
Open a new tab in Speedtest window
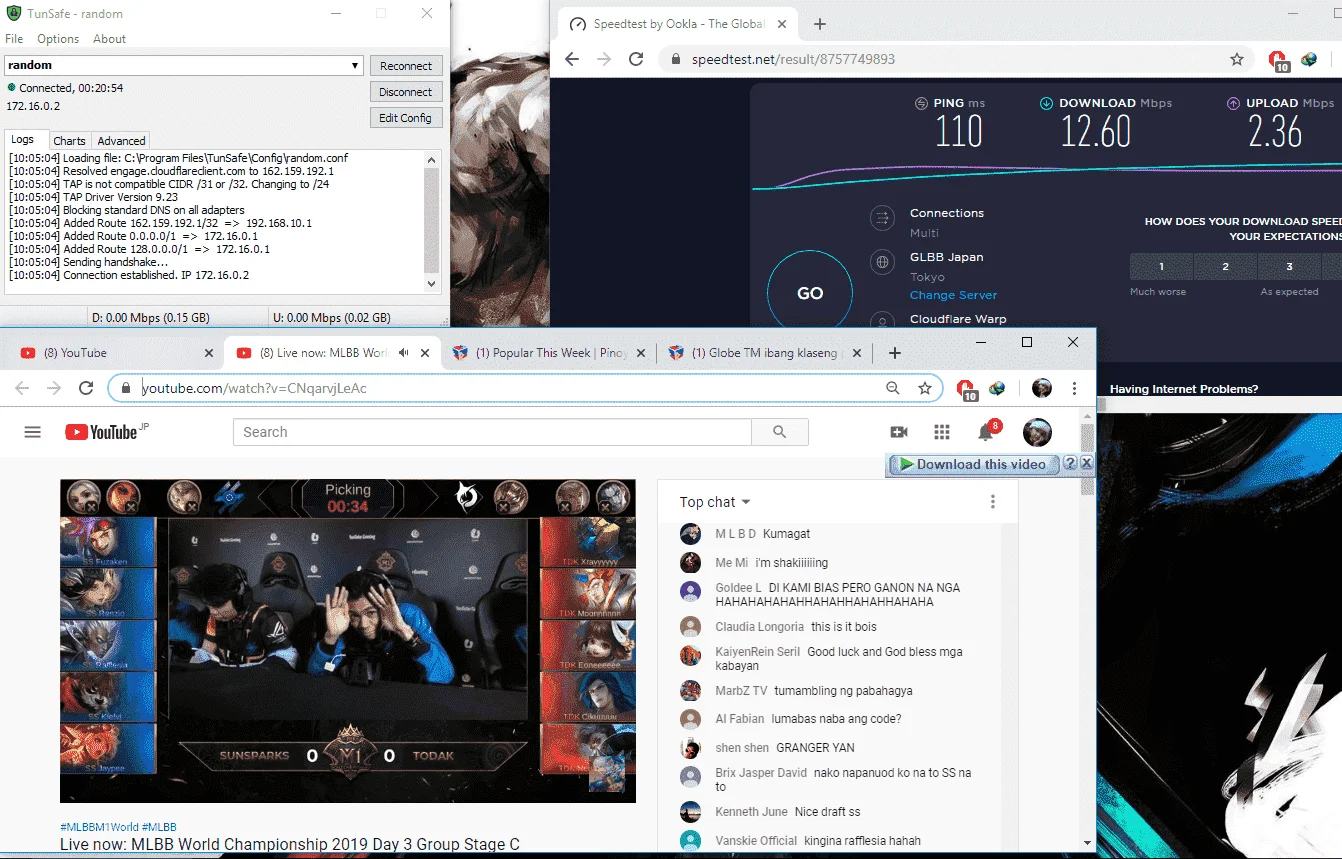[x=820, y=24]
